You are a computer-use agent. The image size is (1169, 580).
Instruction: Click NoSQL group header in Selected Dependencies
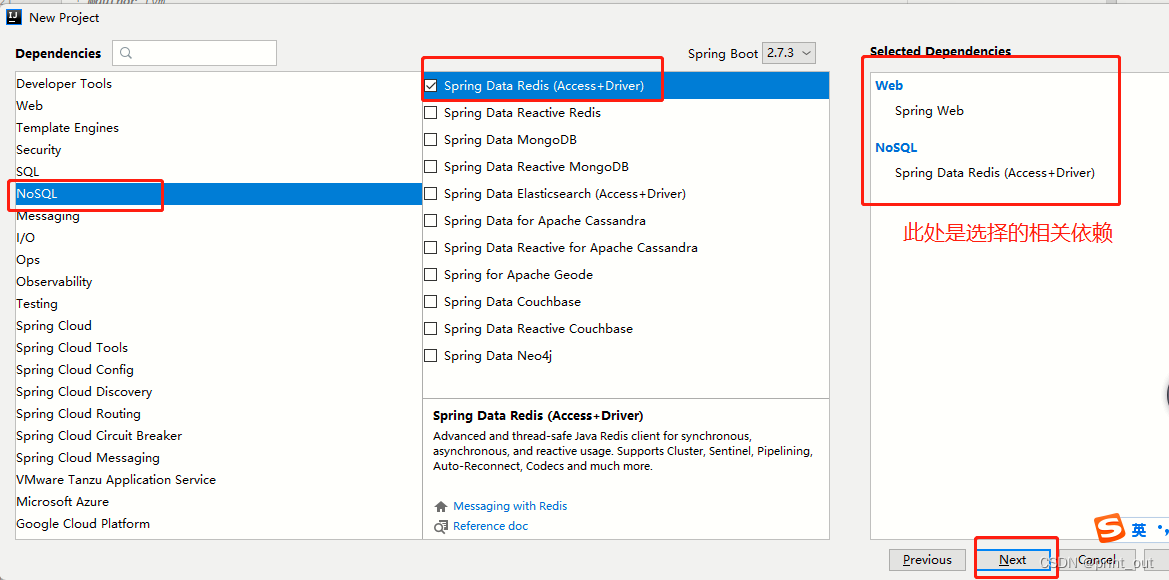[x=896, y=148]
